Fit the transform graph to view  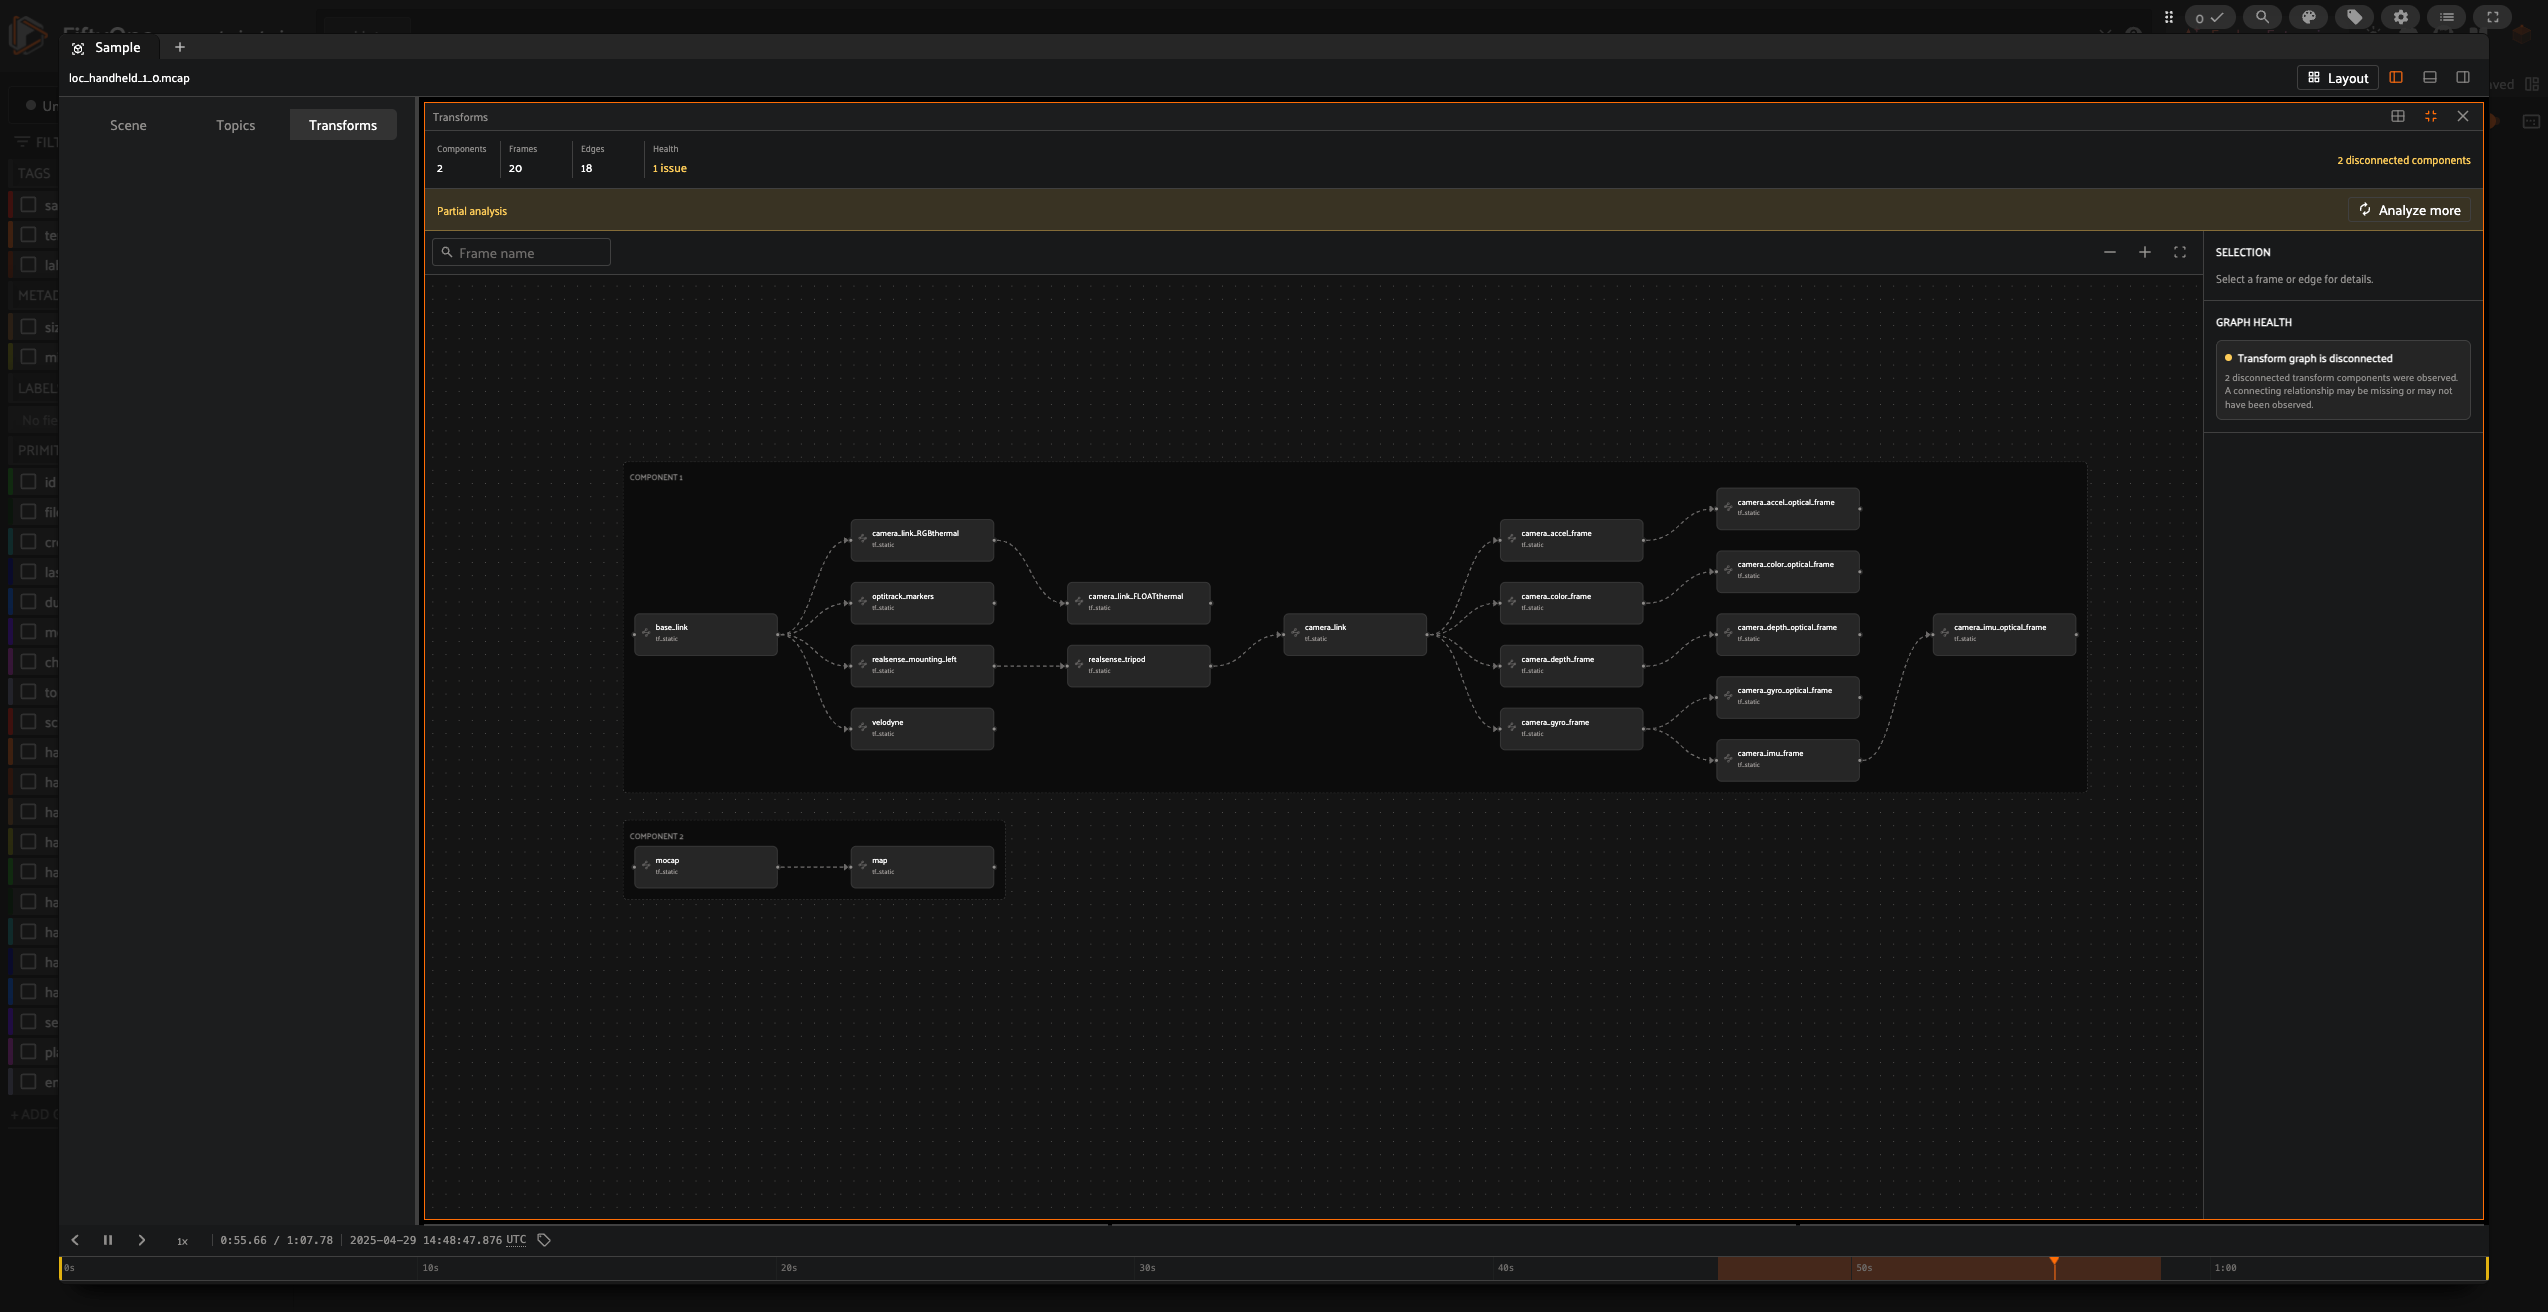[x=2179, y=253]
